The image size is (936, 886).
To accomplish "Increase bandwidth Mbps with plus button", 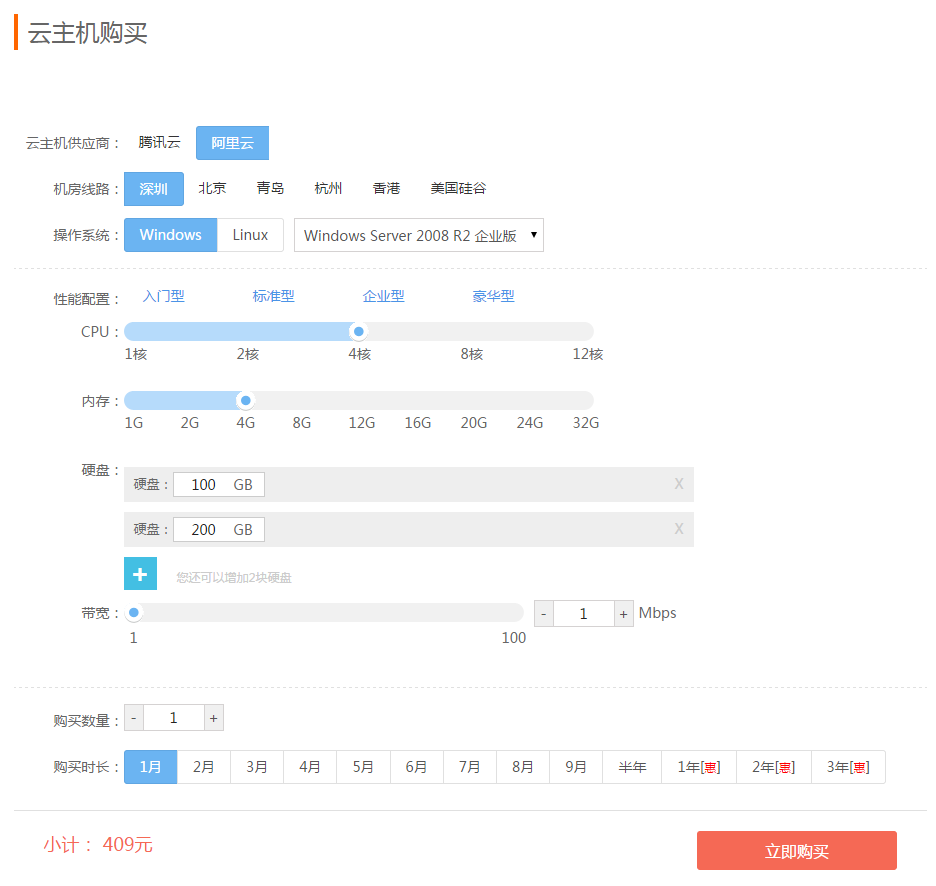I will [x=623, y=614].
